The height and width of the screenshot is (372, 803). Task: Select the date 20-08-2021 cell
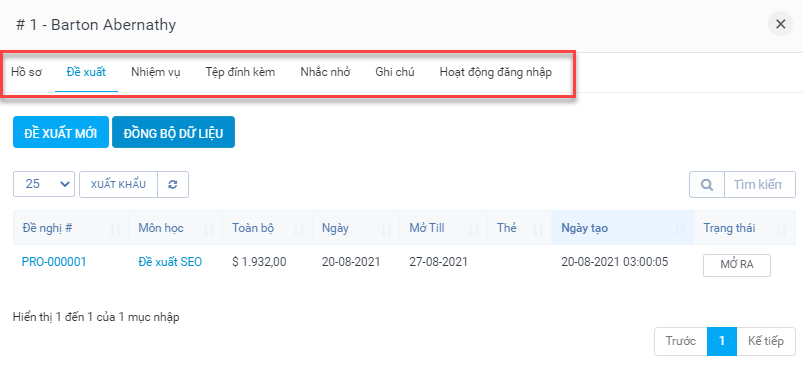click(351, 262)
